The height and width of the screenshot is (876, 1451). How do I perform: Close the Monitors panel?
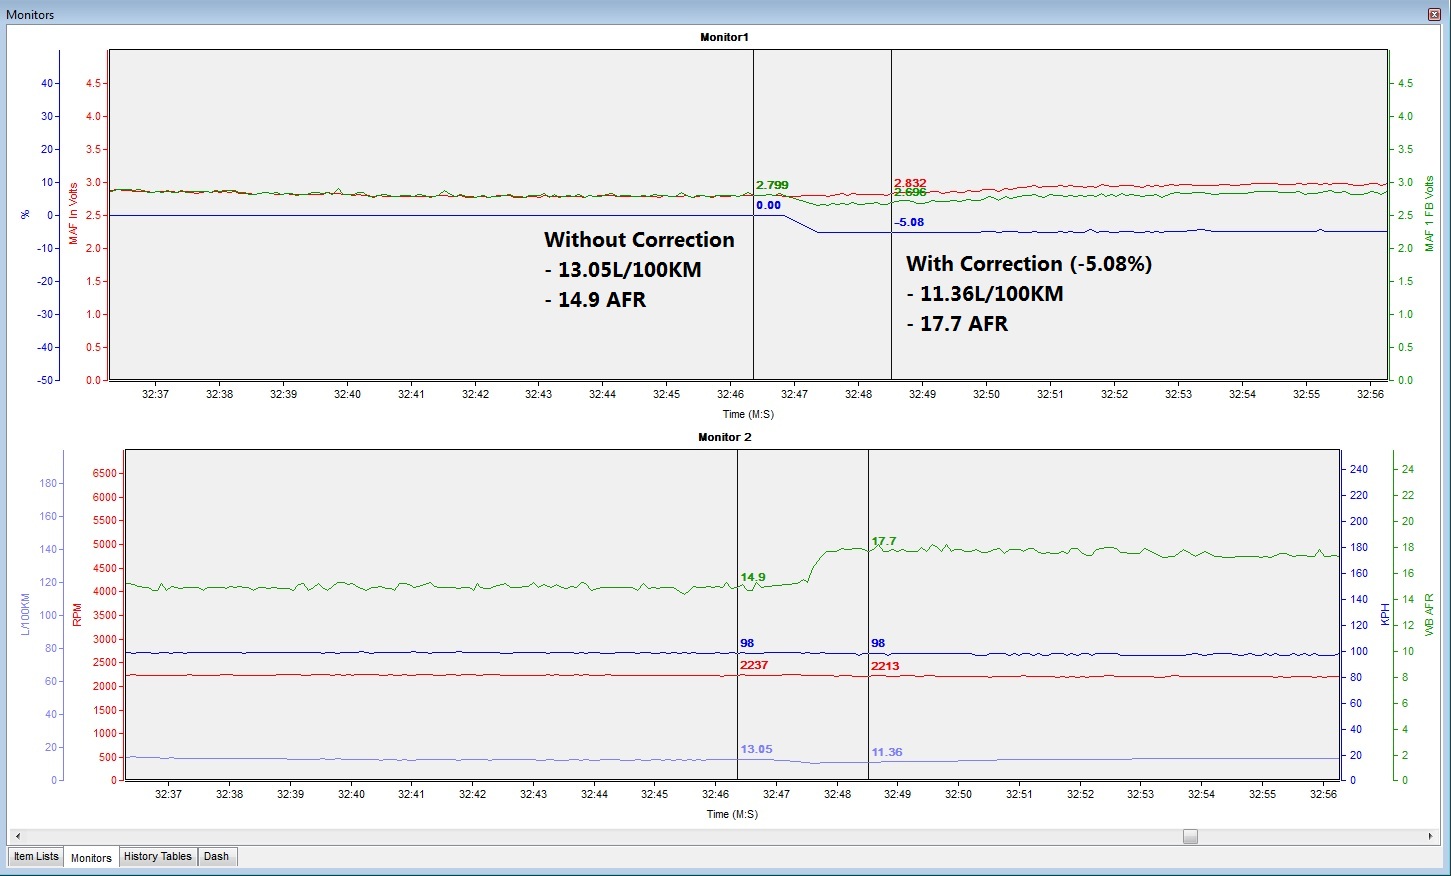[x=1434, y=14]
